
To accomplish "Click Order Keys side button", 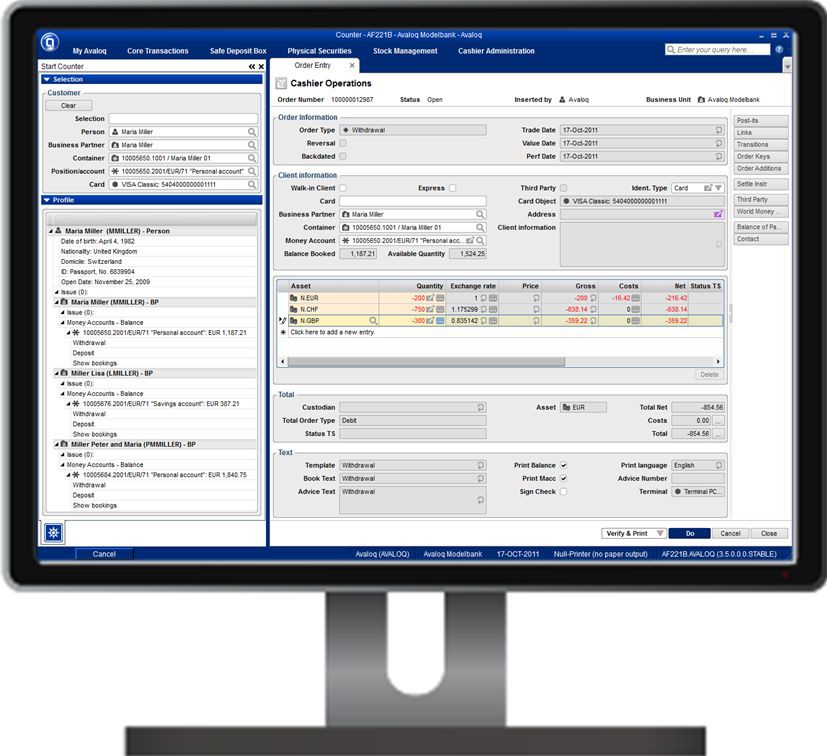I will (761, 157).
